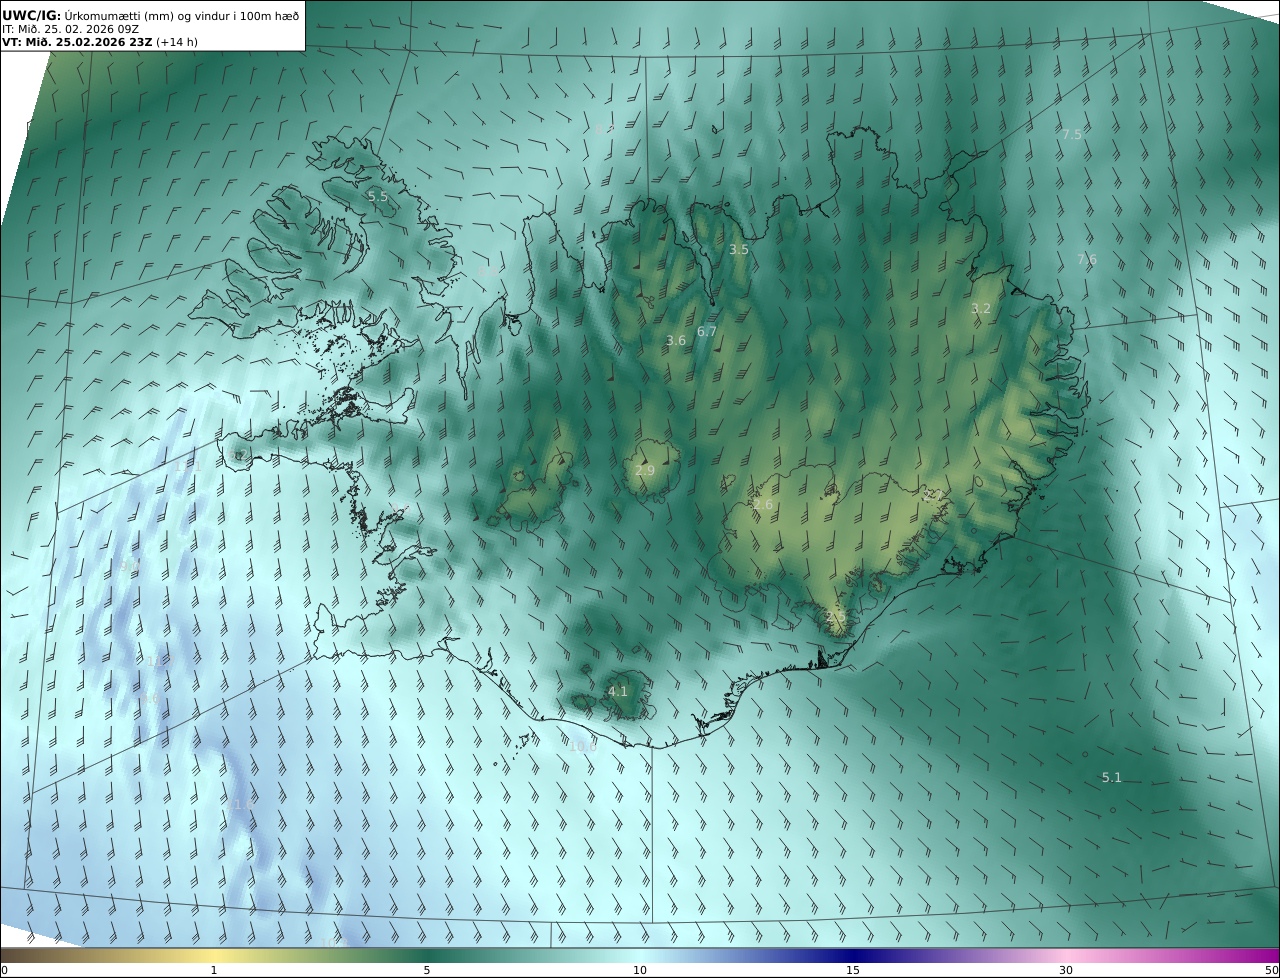Click the 11.6 value label in the southwest sea
This screenshot has width=1280, height=978.
(241, 805)
